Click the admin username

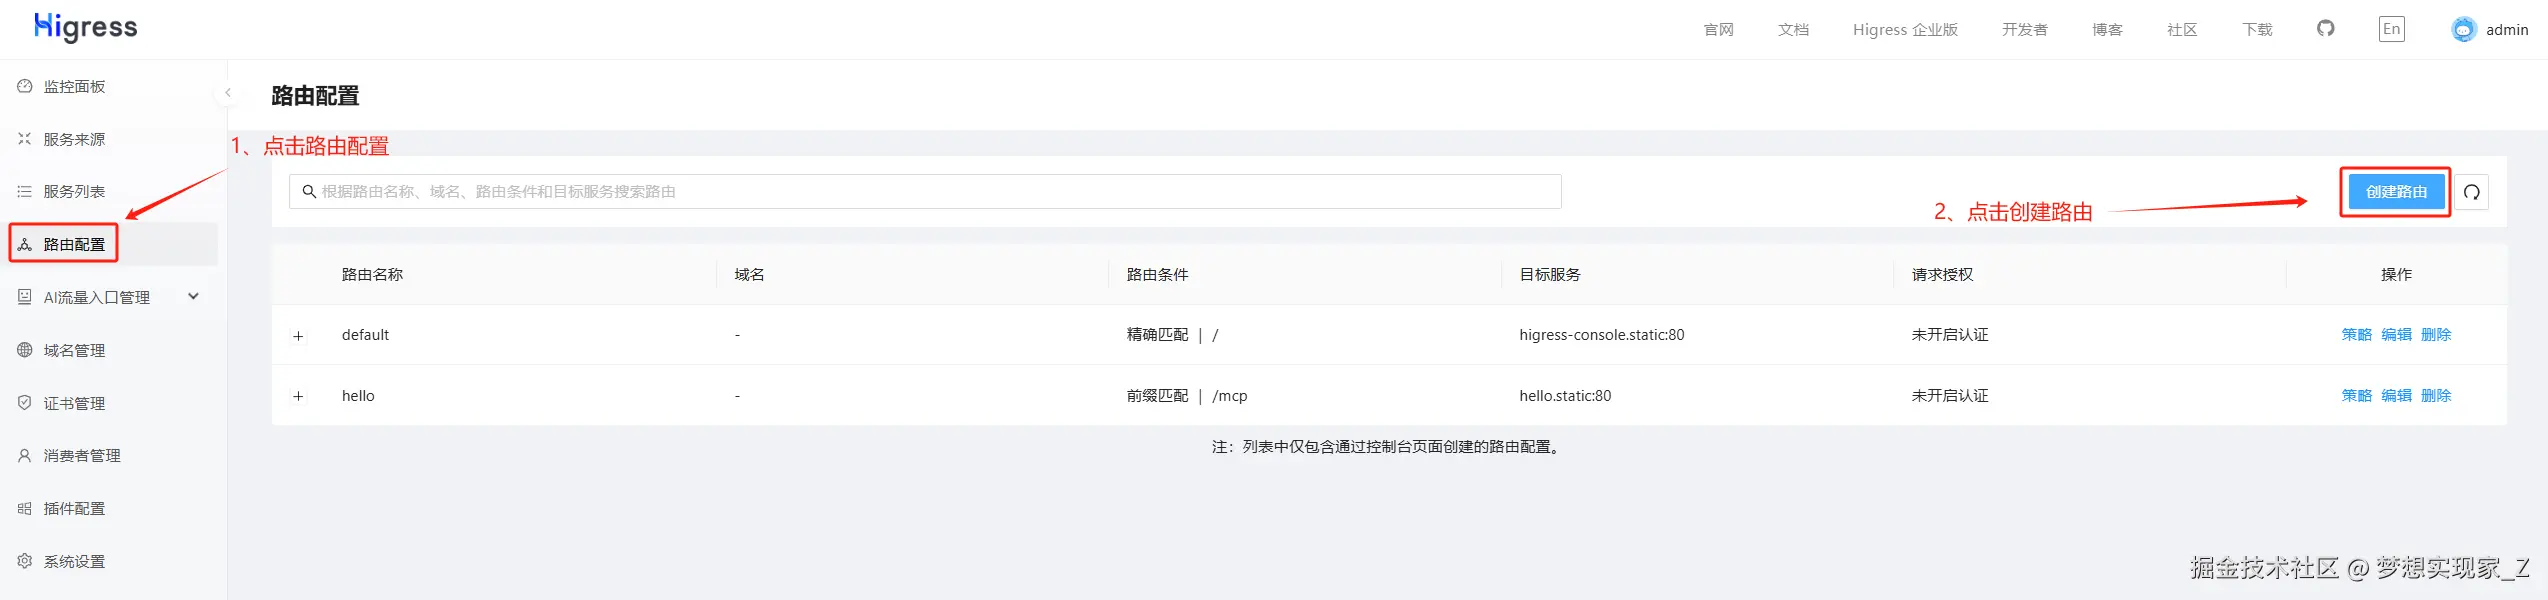(2507, 30)
